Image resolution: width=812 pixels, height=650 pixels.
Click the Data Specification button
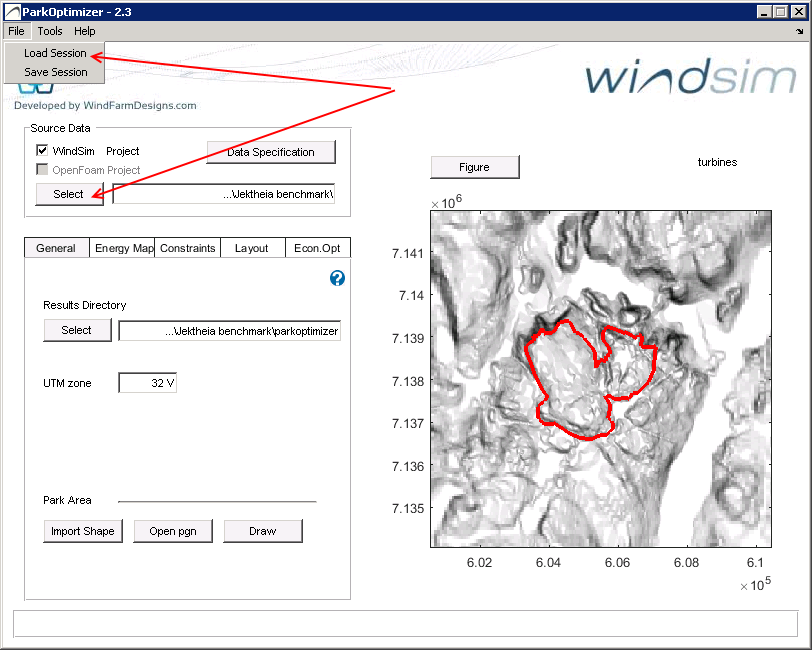click(x=271, y=152)
